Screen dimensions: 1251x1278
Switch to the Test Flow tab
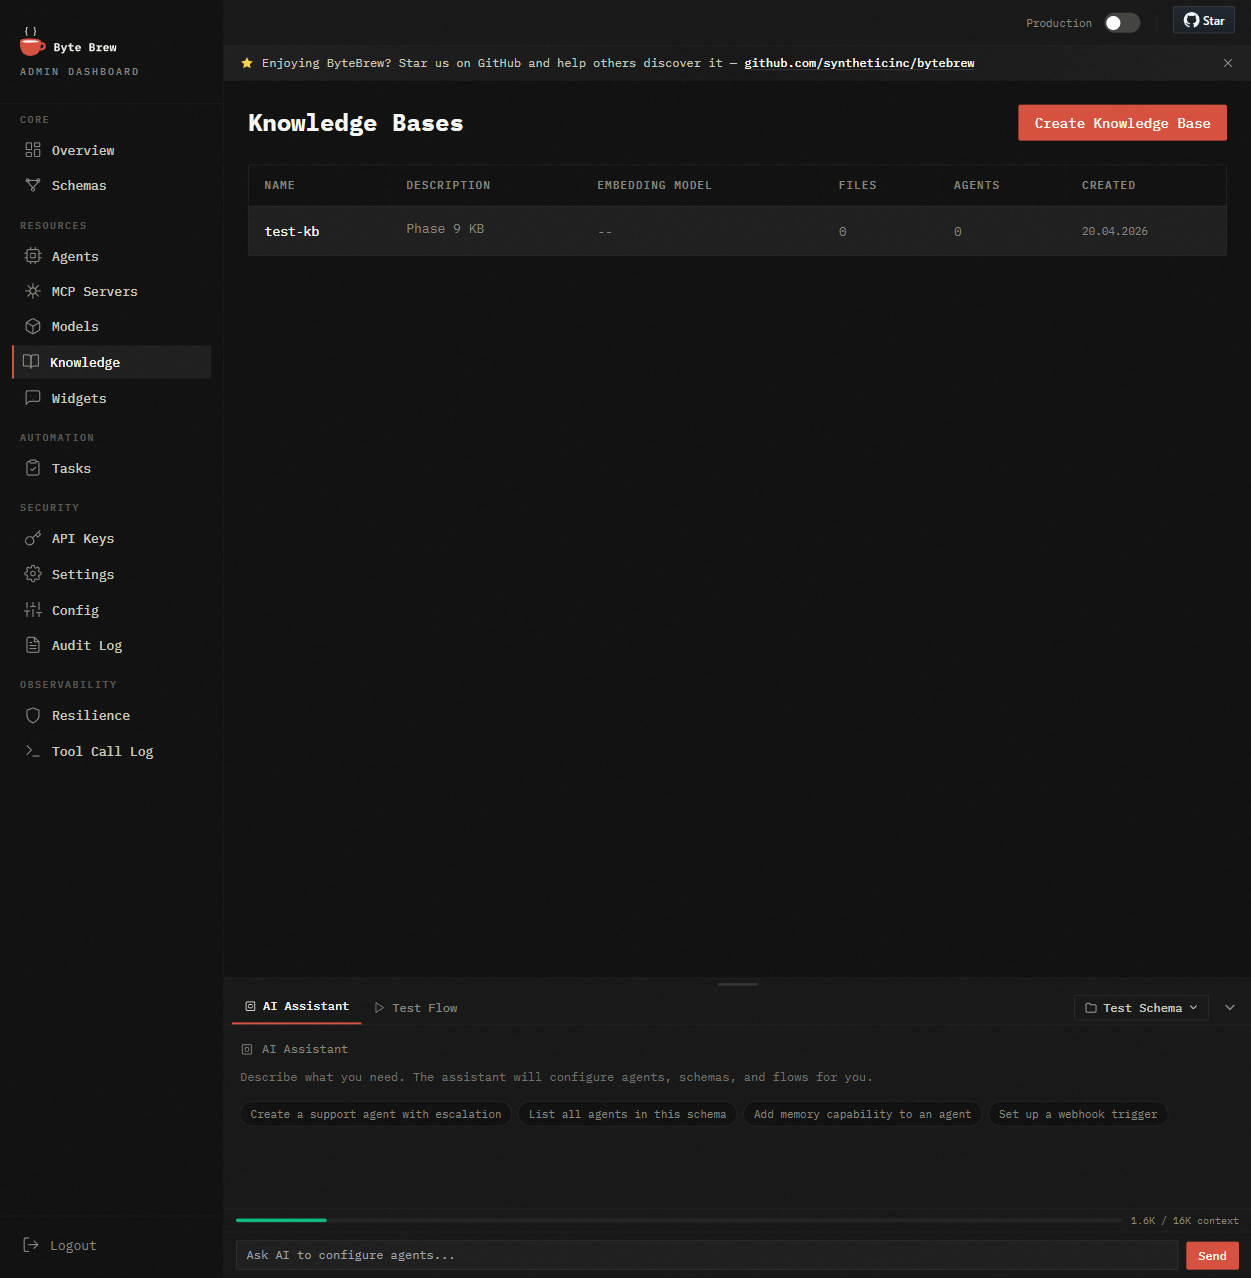415,1008
